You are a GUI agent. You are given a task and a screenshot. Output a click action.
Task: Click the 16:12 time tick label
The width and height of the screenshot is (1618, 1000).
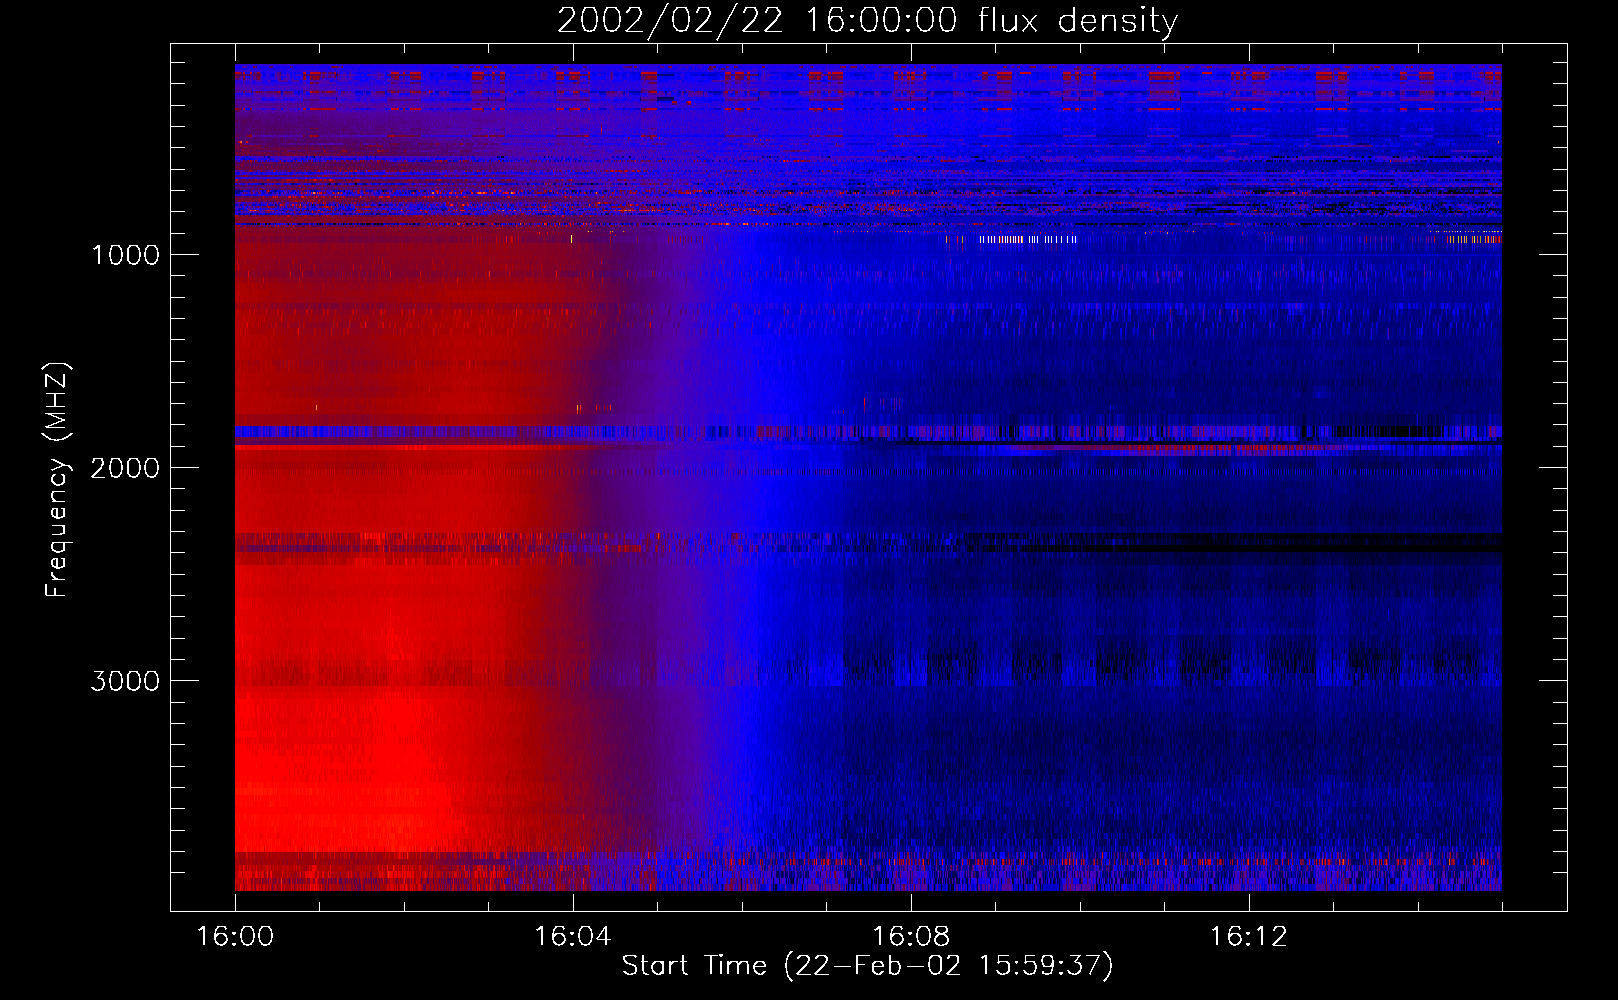[1249, 937]
